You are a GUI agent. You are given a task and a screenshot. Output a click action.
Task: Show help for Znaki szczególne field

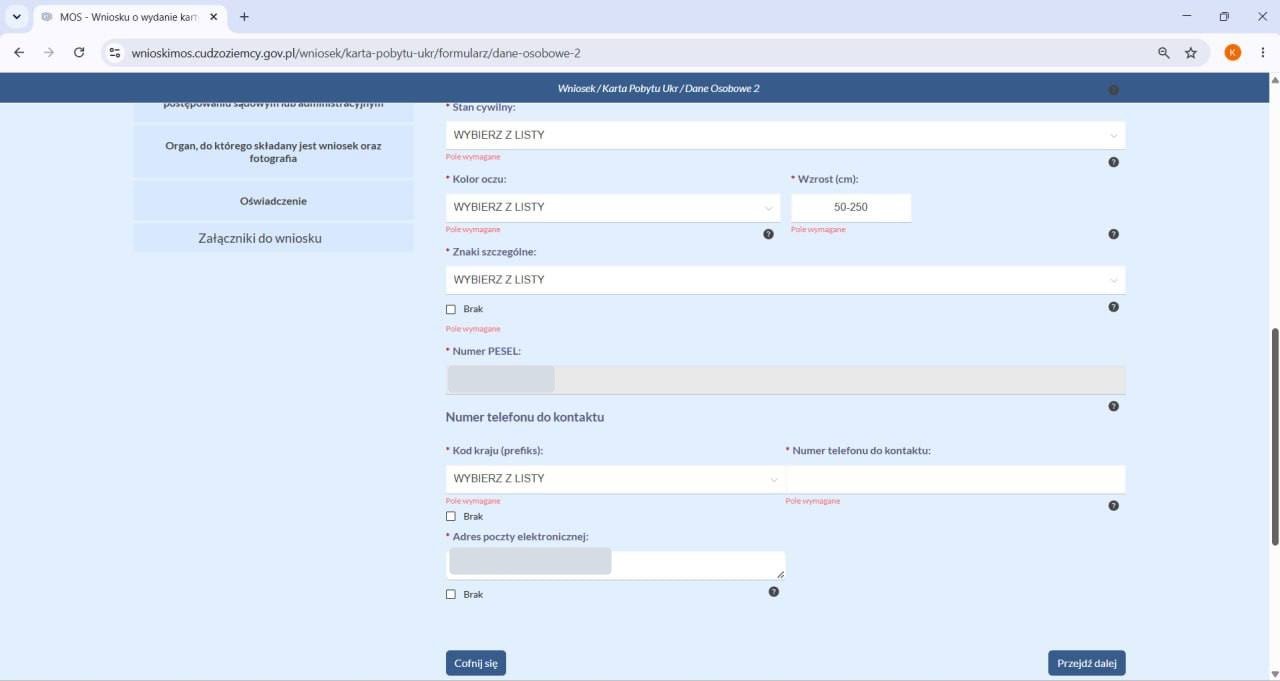click(1113, 307)
